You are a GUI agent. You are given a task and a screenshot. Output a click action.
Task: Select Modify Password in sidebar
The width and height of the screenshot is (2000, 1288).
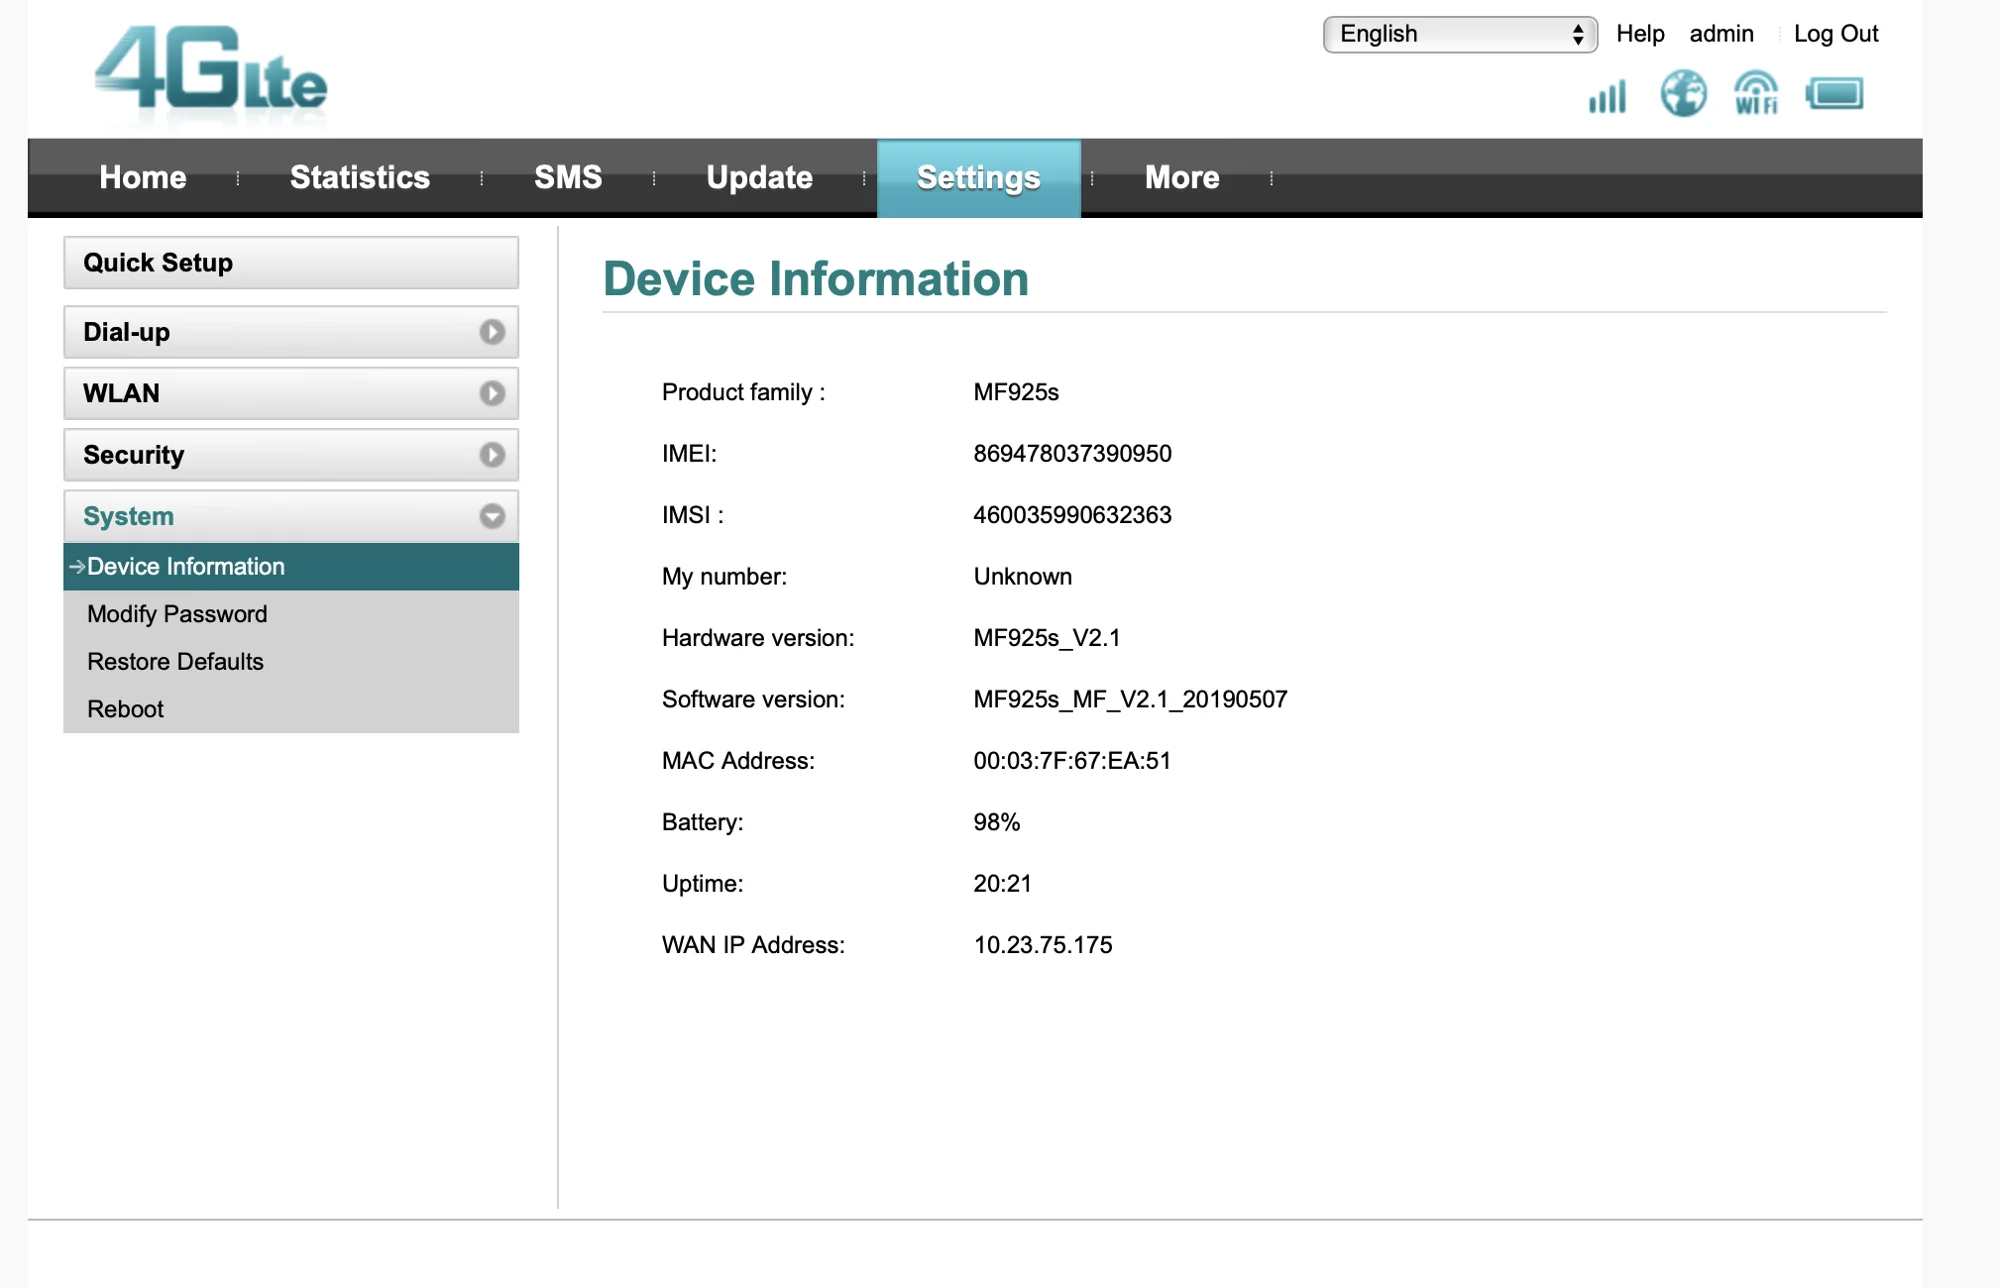tap(177, 614)
